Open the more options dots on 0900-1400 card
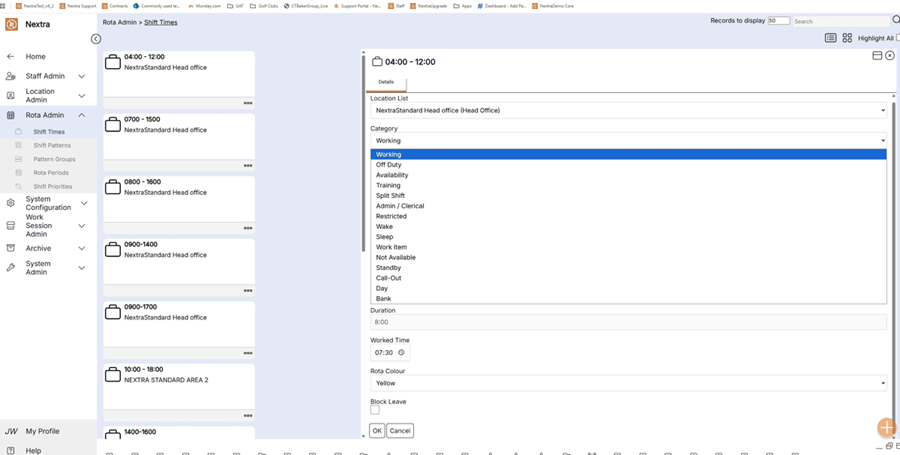The width and height of the screenshot is (900, 455). coord(248,291)
